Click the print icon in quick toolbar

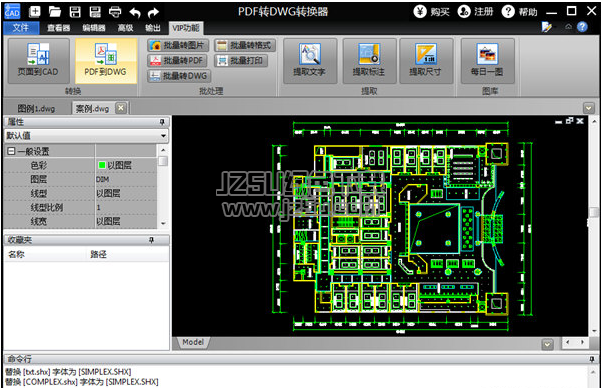pyautogui.click(x=115, y=12)
